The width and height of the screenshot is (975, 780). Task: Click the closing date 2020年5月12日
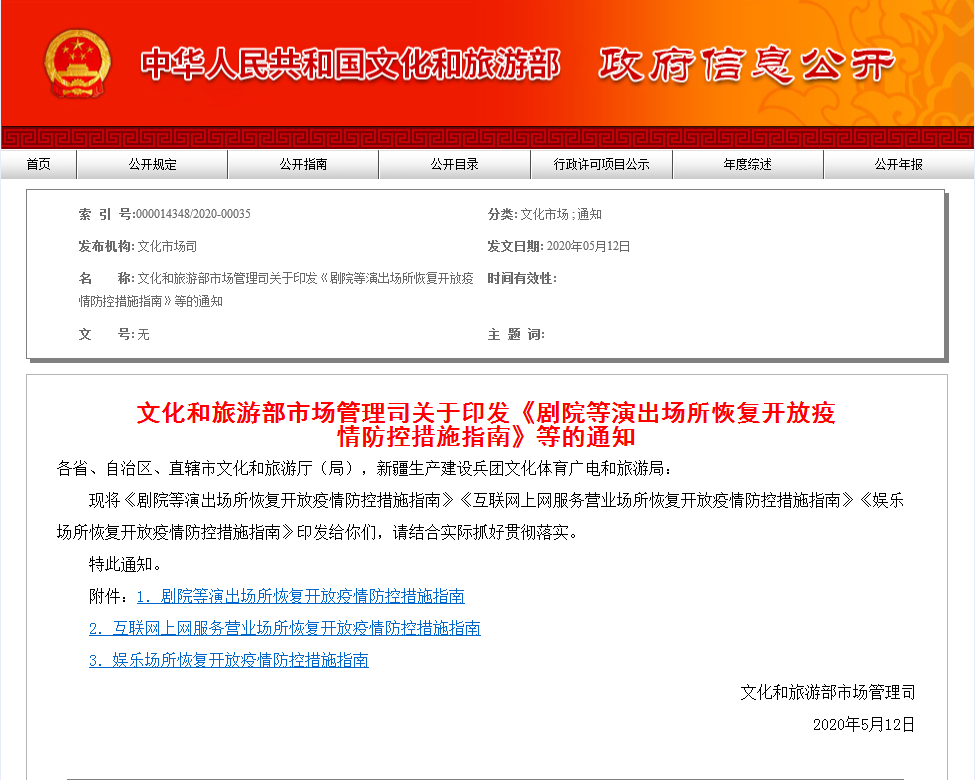(x=863, y=724)
